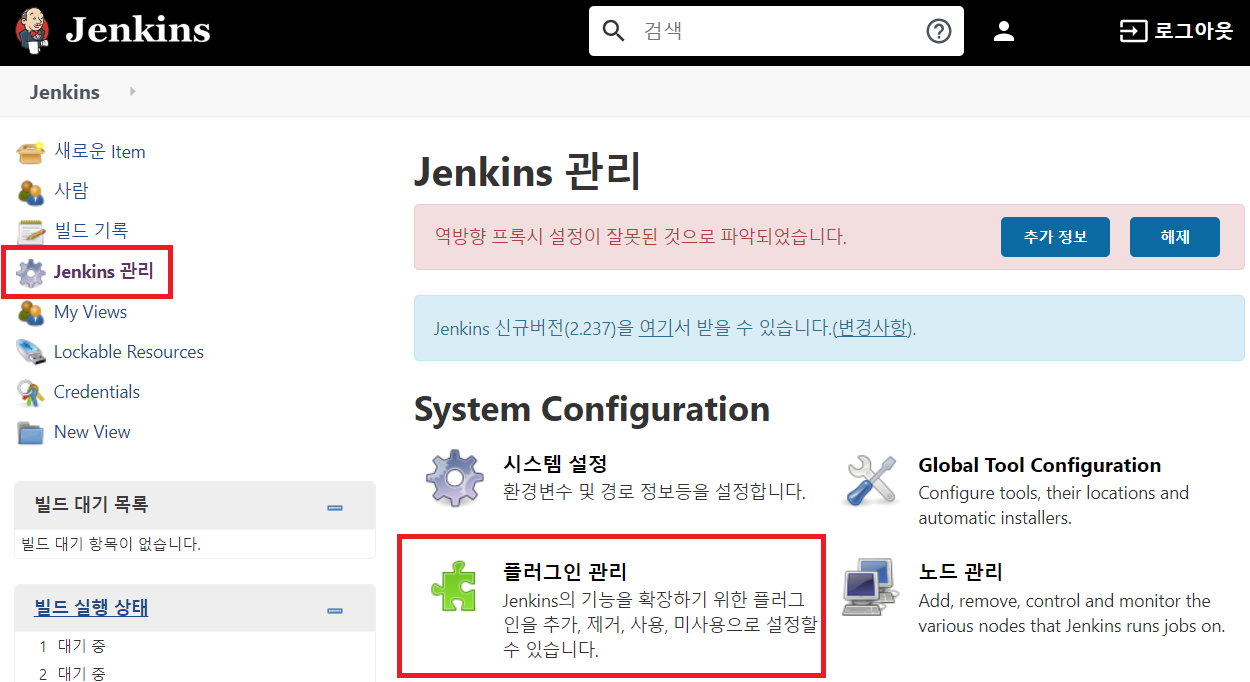Click '환경변수 및 경로 정보등을 설정합니다.' description
1250x682 pixels.
(x=654, y=492)
